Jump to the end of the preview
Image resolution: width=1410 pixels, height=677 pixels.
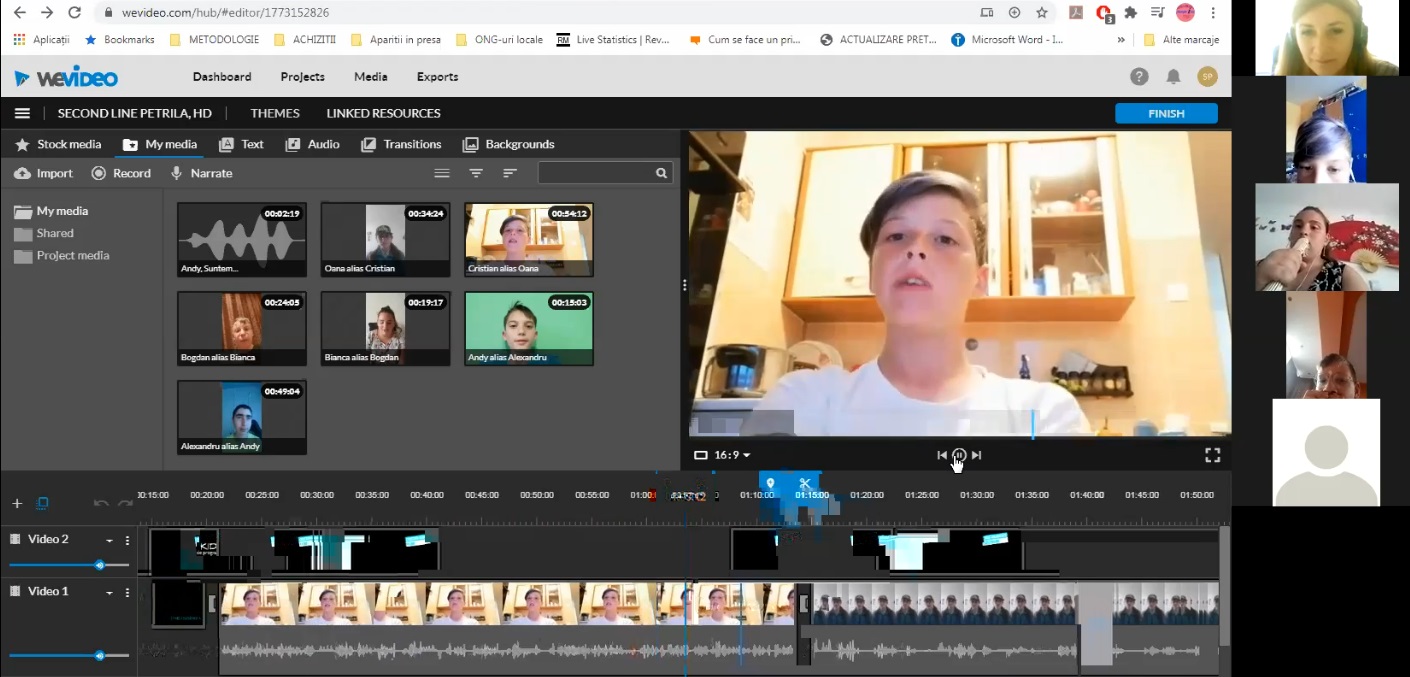click(x=977, y=455)
